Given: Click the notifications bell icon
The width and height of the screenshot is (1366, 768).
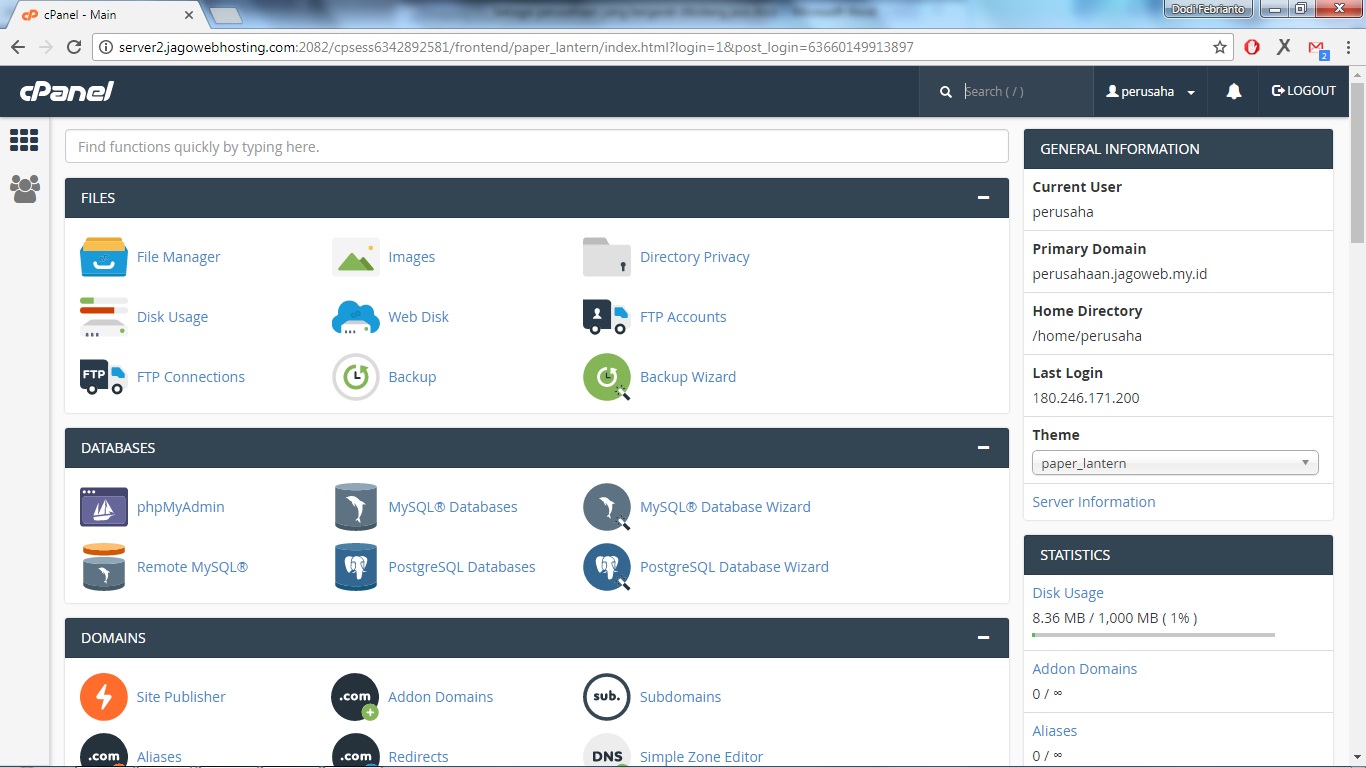Looking at the screenshot, I should (1234, 91).
